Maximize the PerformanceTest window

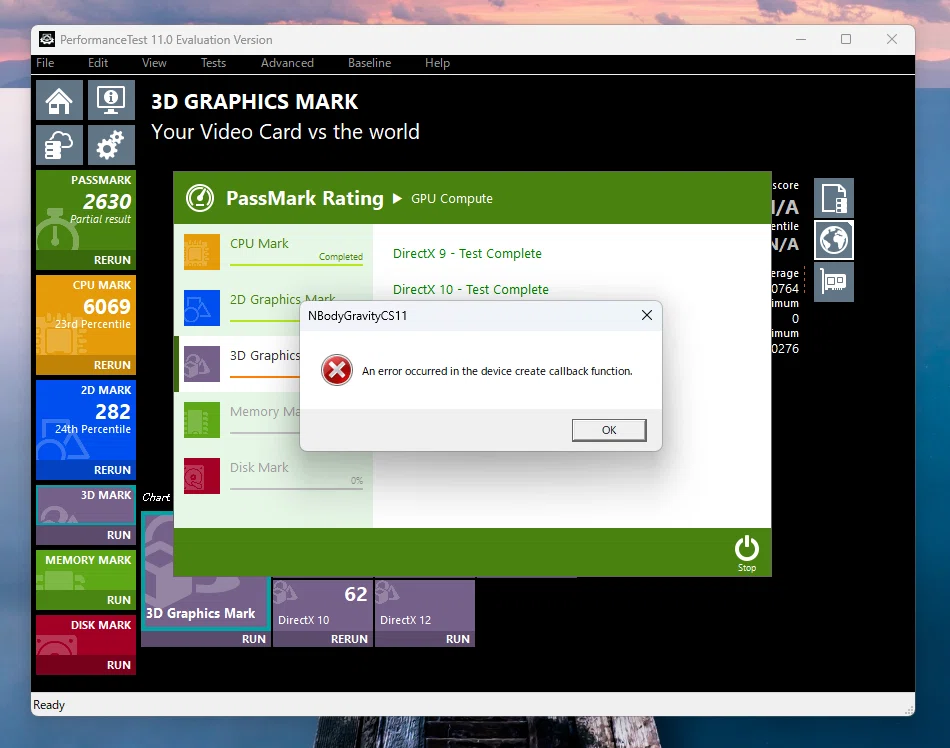coord(846,39)
